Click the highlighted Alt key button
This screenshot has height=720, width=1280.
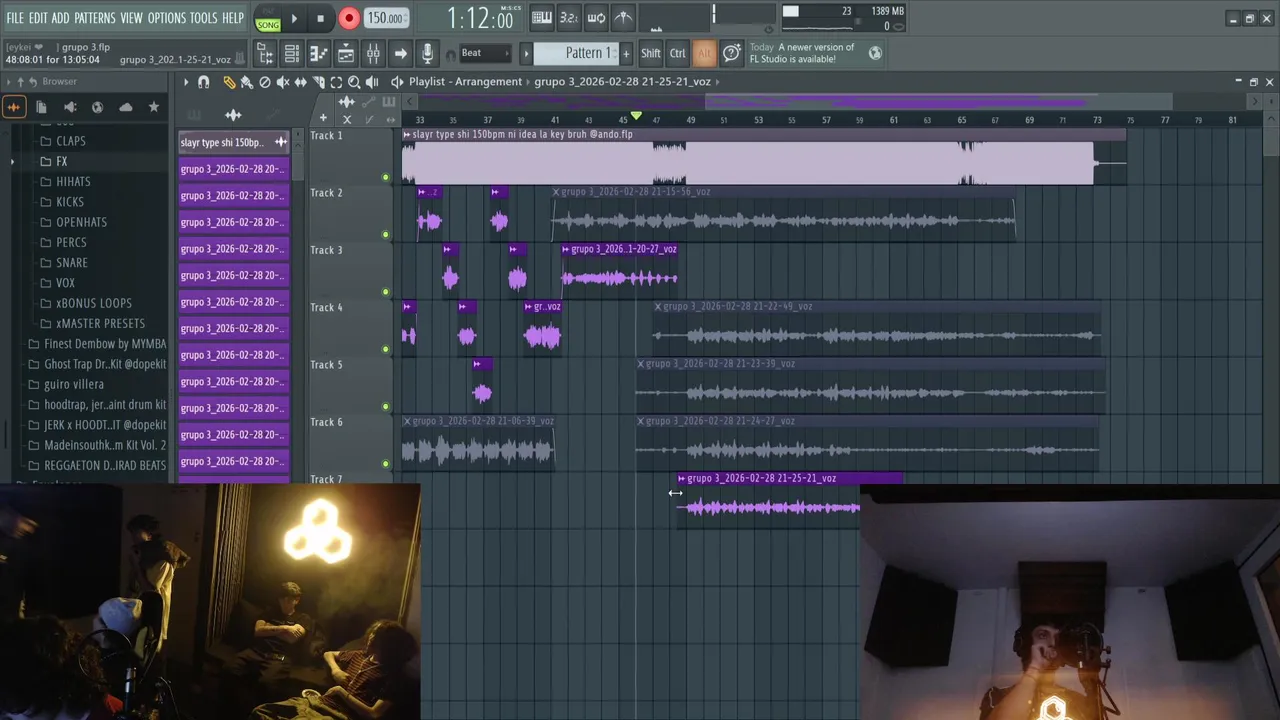(704, 53)
